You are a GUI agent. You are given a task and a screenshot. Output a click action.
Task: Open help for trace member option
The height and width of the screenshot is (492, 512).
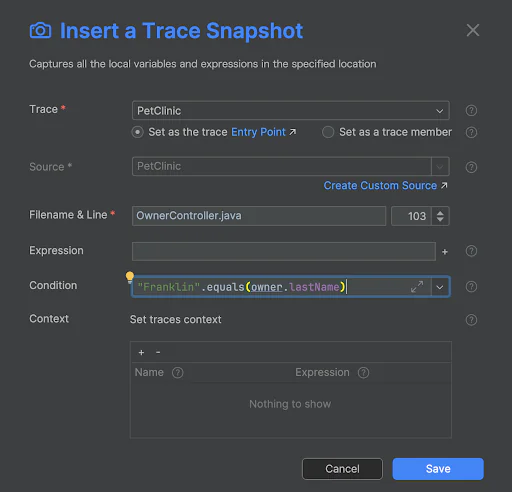click(x=471, y=132)
